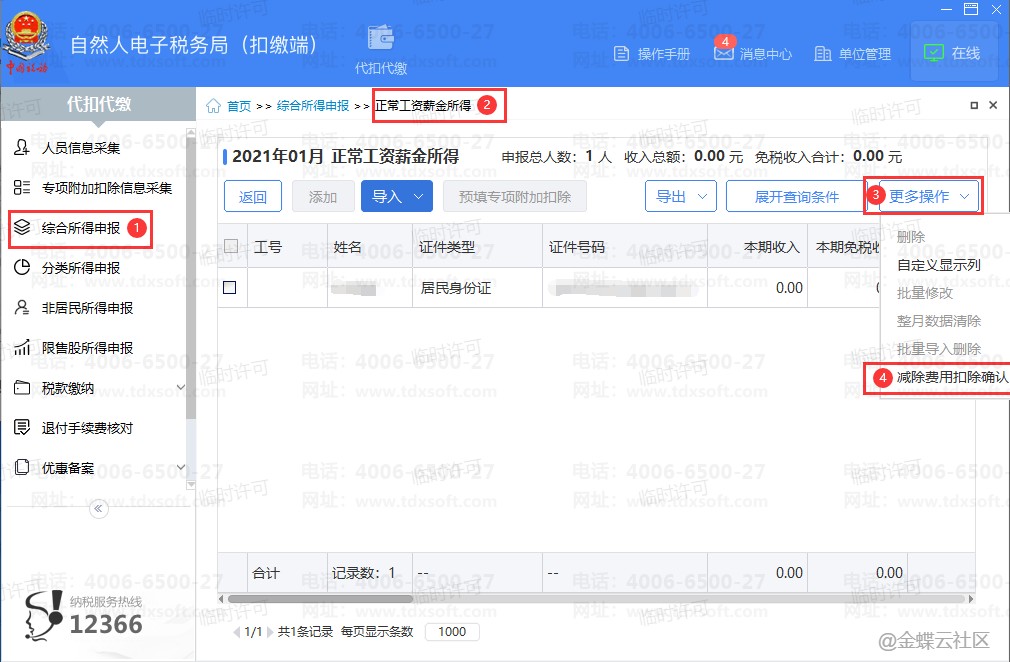Screen dimensions: 1010x662
Task: Check the 居民身份证 row checkbox
Action: 229,288
